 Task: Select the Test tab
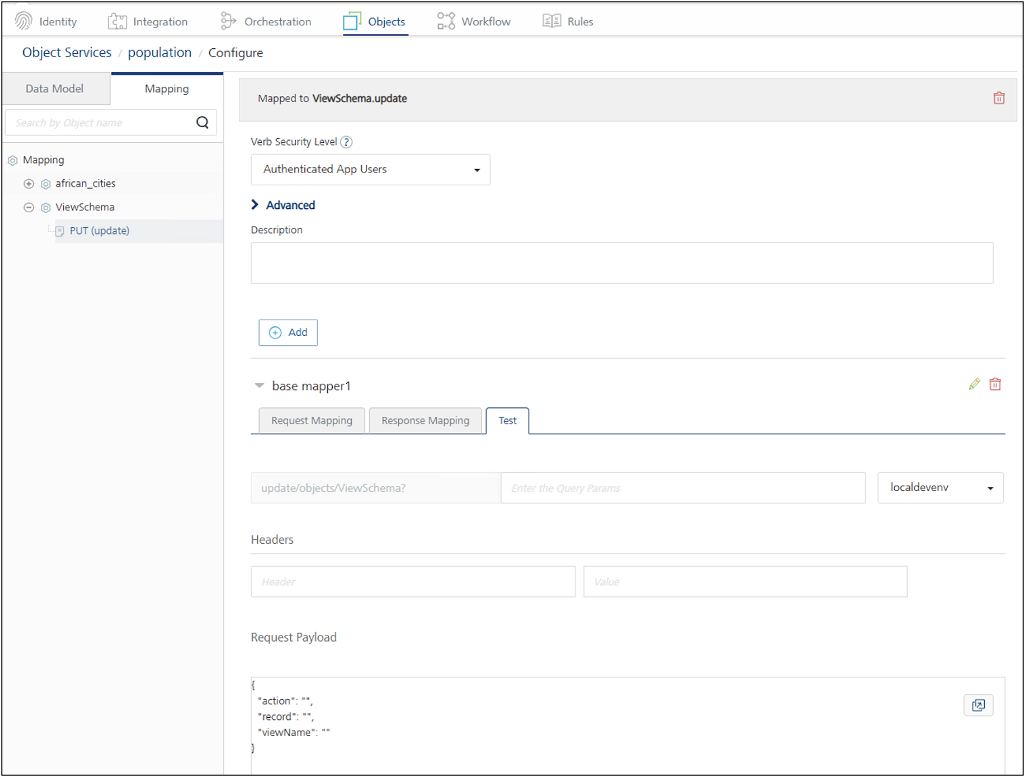point(507,420)
